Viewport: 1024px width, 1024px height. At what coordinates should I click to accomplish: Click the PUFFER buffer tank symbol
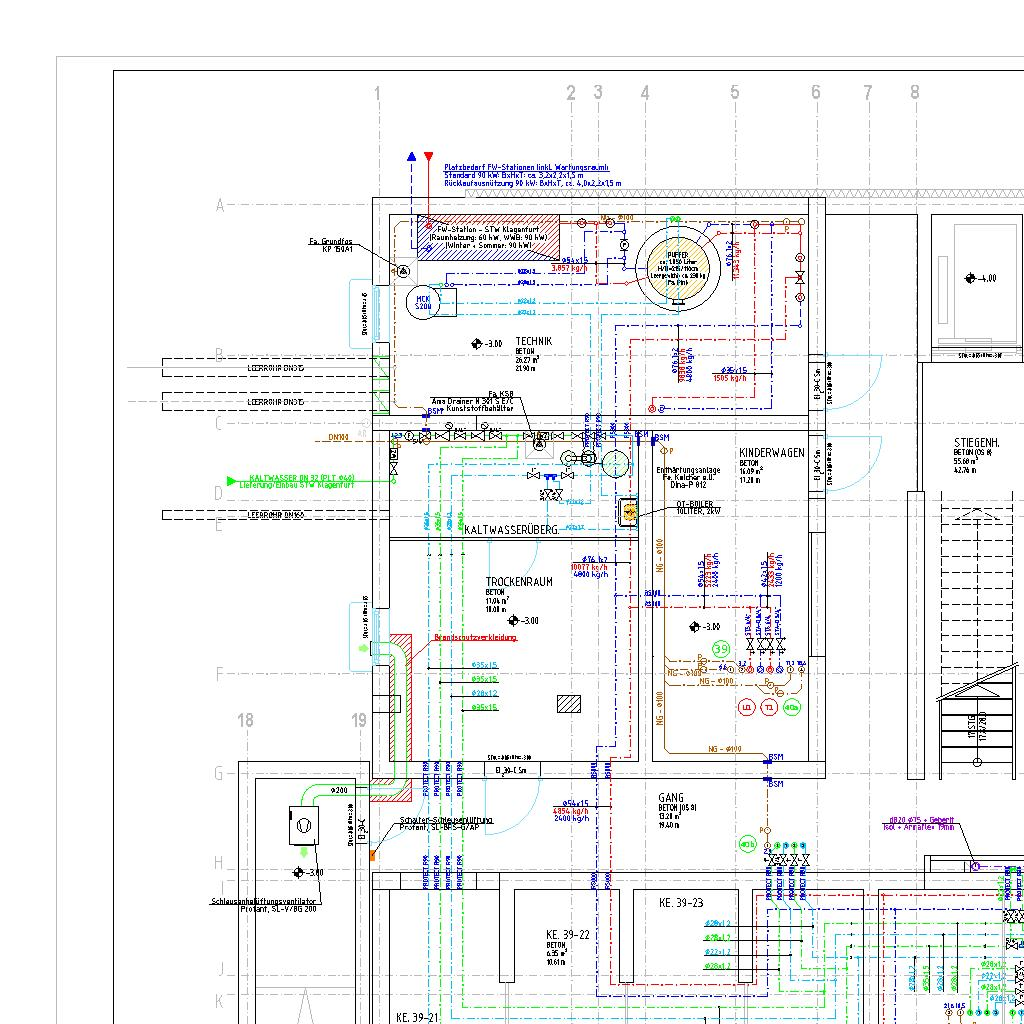677,265
